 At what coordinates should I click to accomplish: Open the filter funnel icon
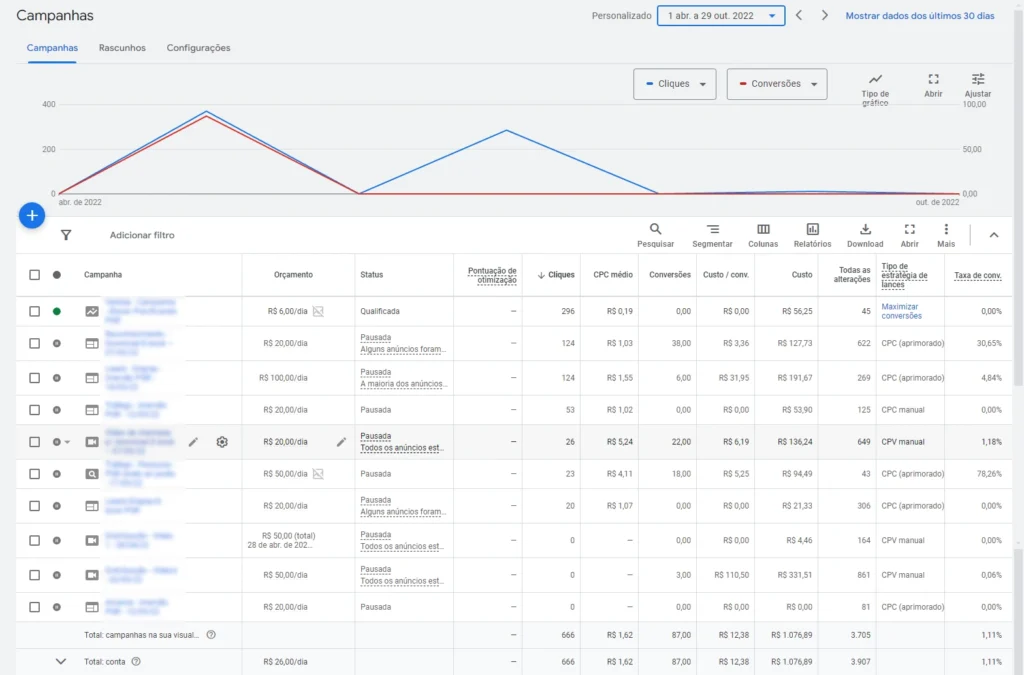tap(66, 235)
